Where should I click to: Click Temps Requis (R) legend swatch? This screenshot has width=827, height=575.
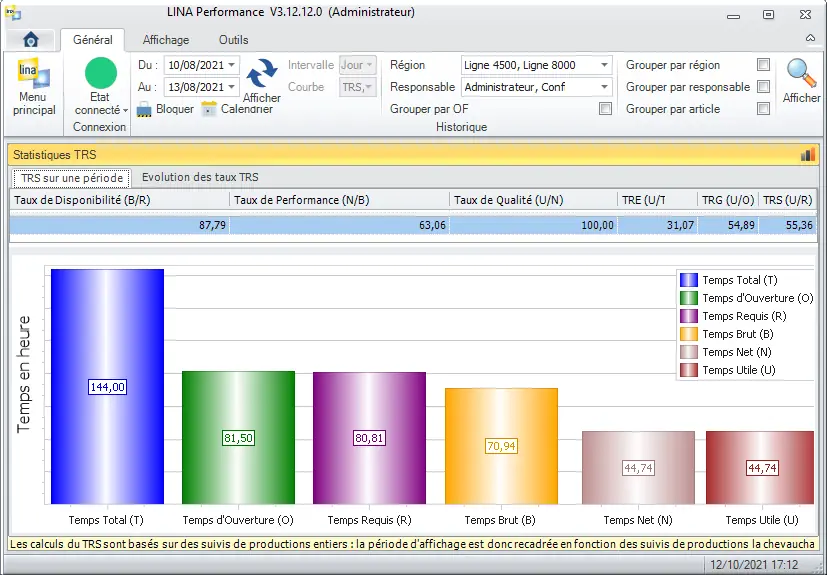[x=689, y=316]
